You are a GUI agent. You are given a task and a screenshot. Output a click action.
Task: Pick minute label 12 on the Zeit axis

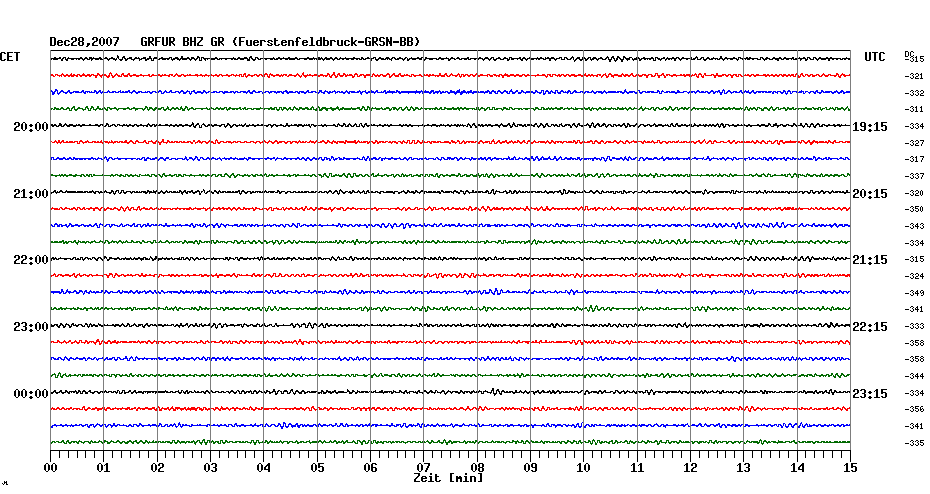pyautogui.click(x=690, y=468)
